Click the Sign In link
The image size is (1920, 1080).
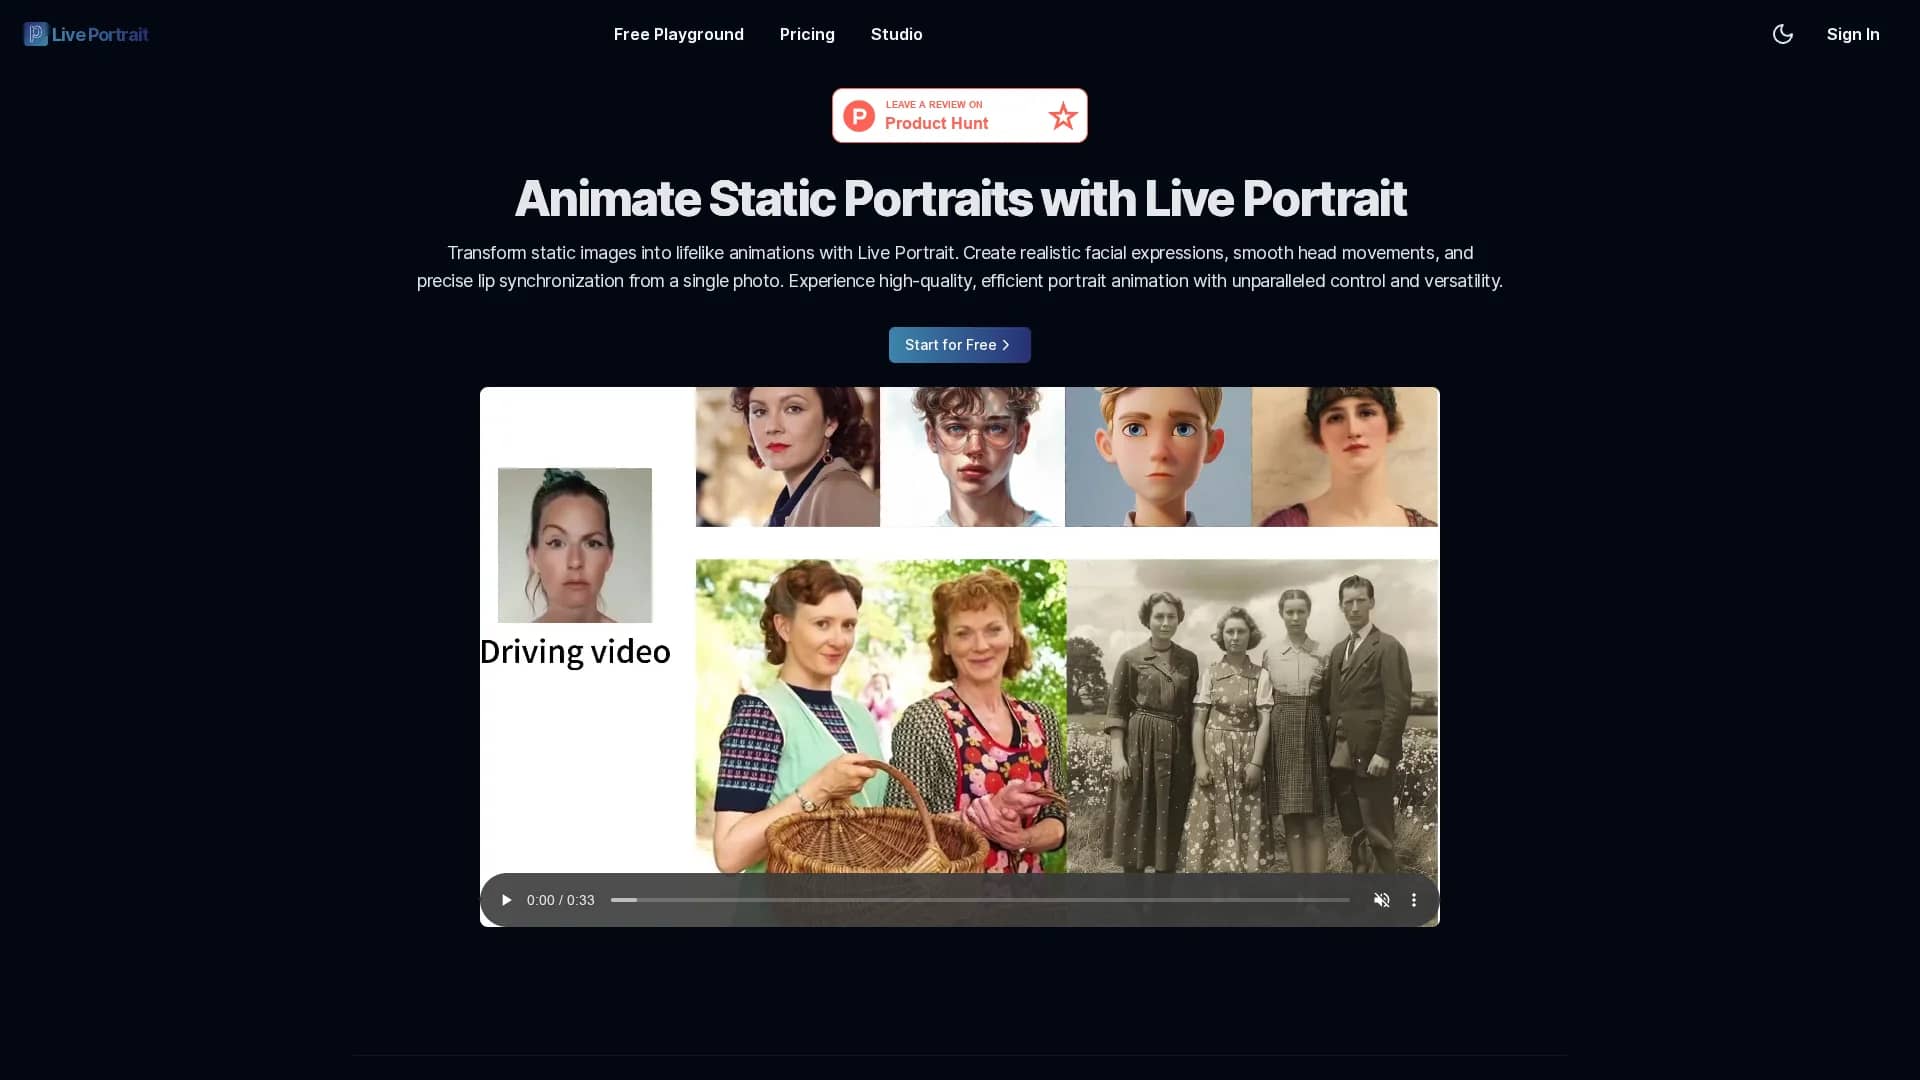[1853, 34]
